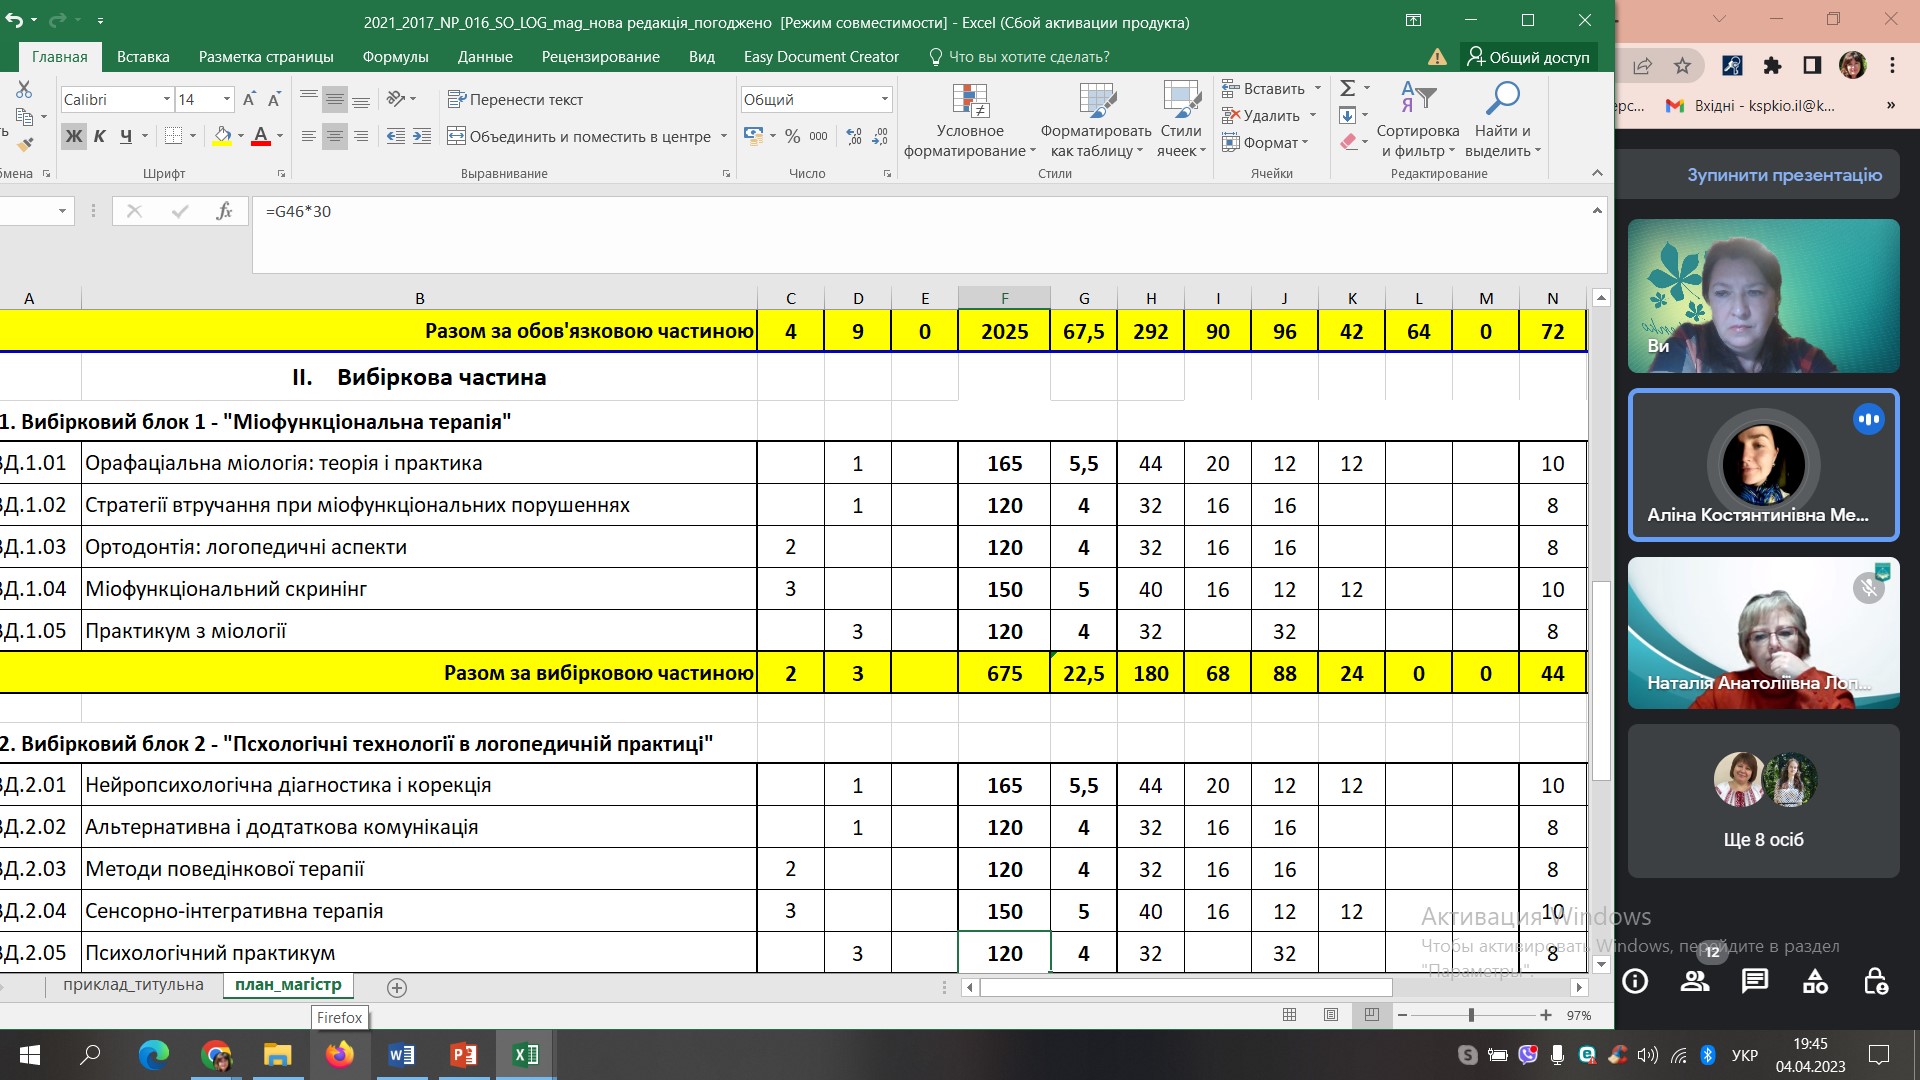The height and width of the screenshot is (1080, 1920).
Task: Click the zoom slider handle
Action: pyautogui.click(x=1471, y=1015)
